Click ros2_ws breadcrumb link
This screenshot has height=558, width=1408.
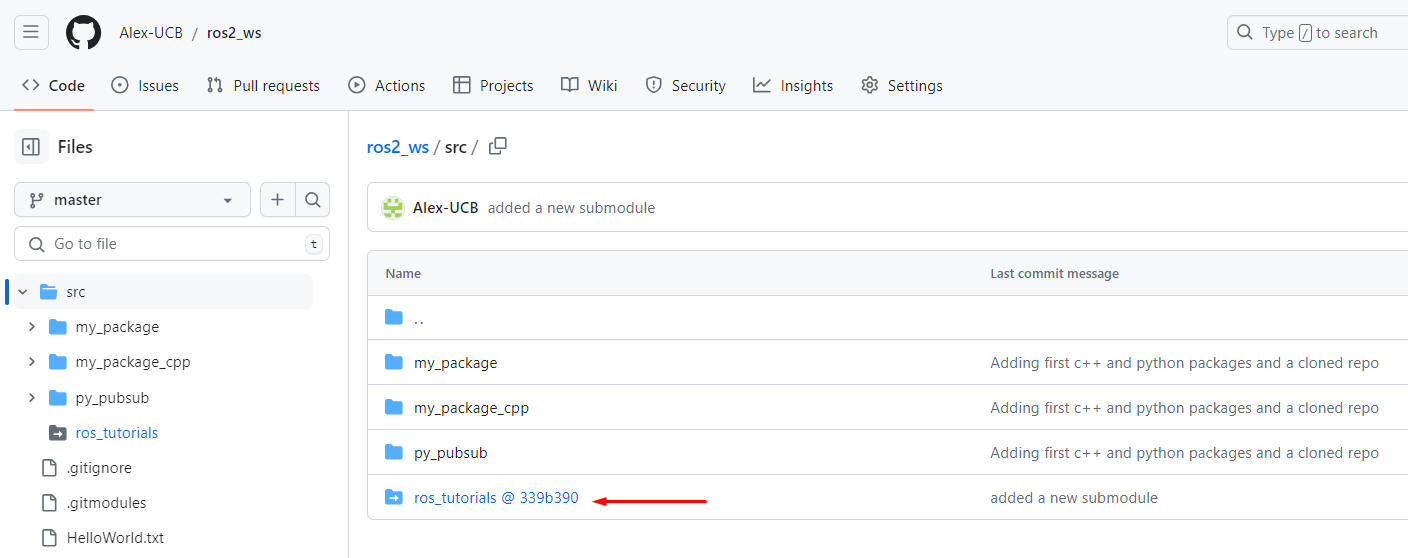pos(398,147)
